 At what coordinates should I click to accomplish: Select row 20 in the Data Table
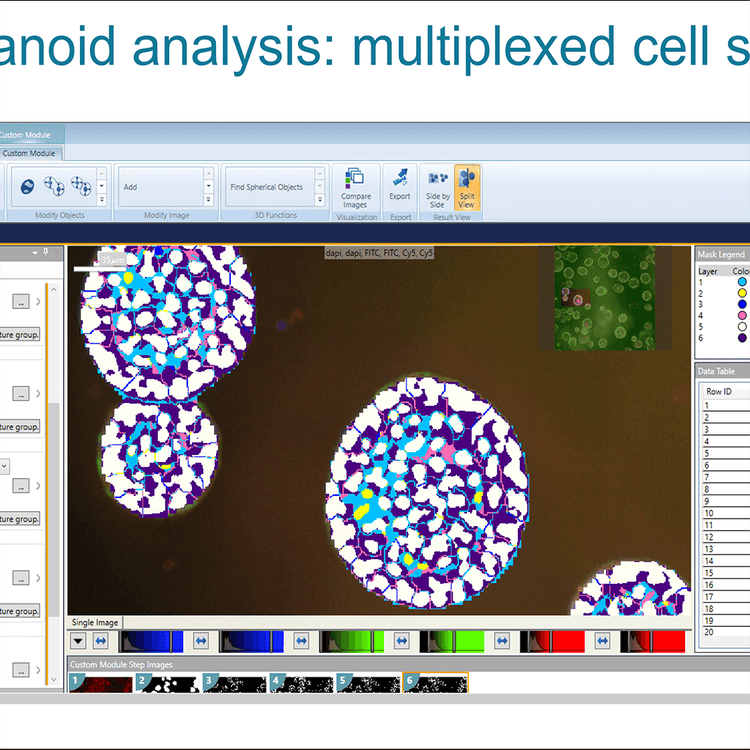pos(726,632)
